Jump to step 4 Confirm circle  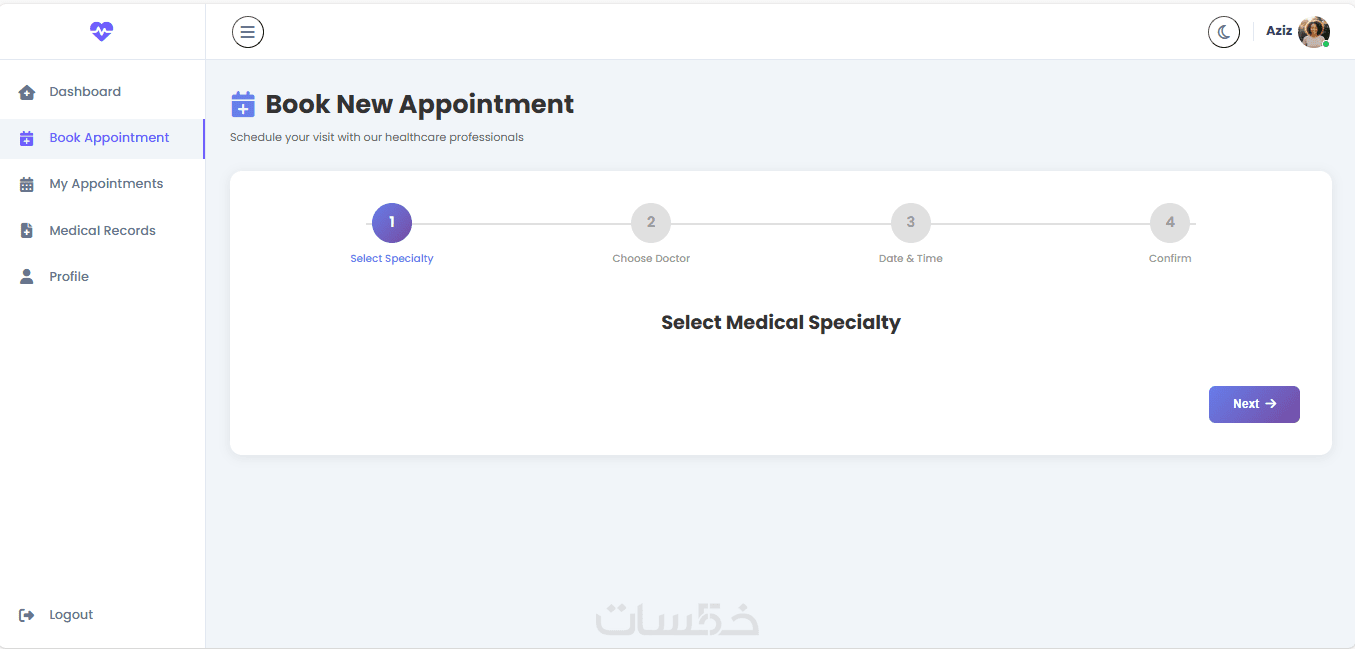(1170, 222)
